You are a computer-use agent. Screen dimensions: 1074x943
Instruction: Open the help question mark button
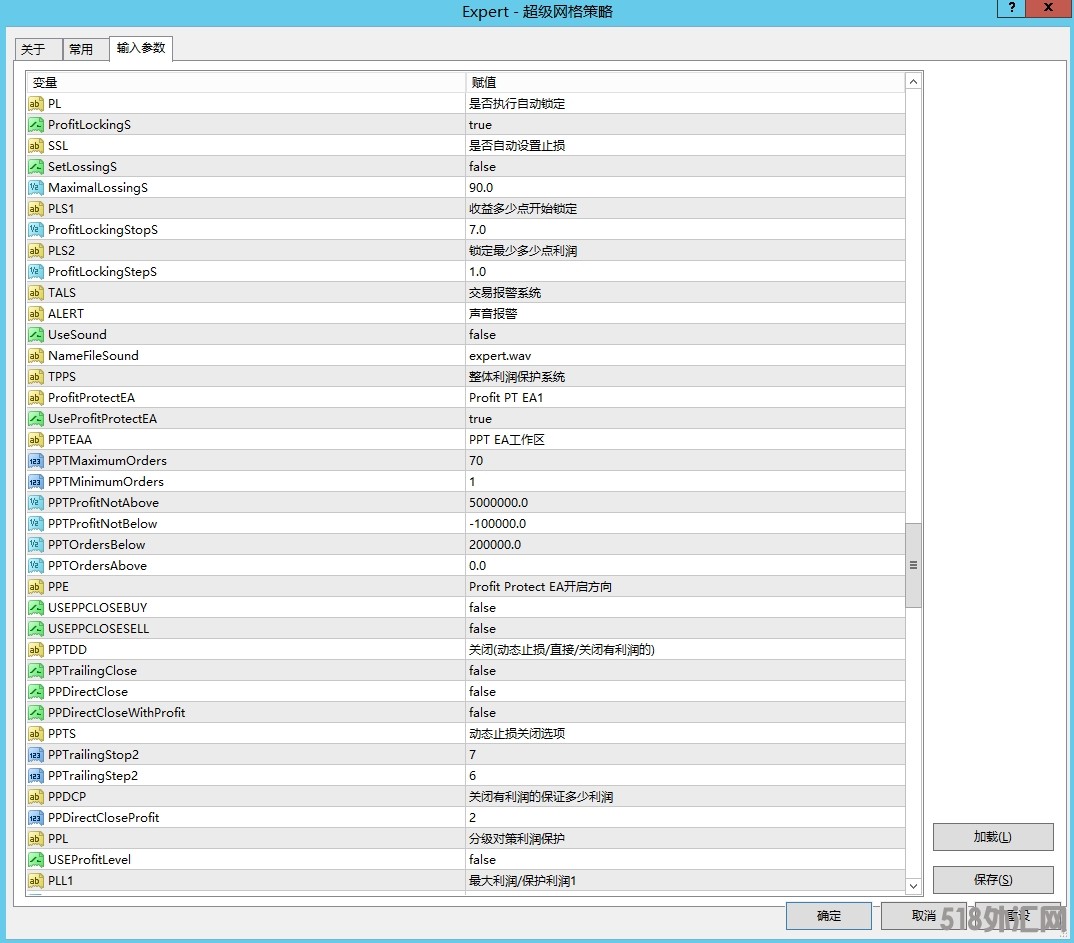coord(1012,8)
